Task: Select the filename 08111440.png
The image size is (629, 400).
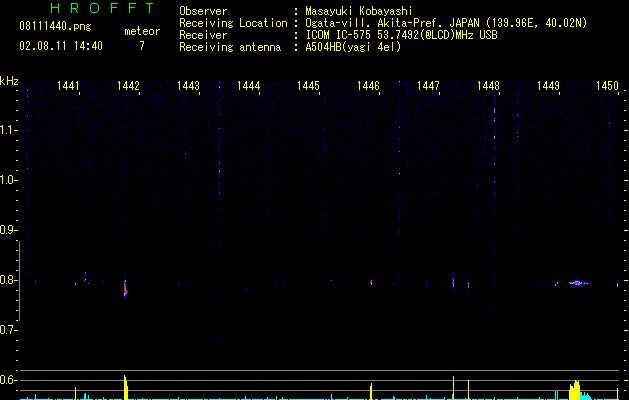Action: point(55,26)
